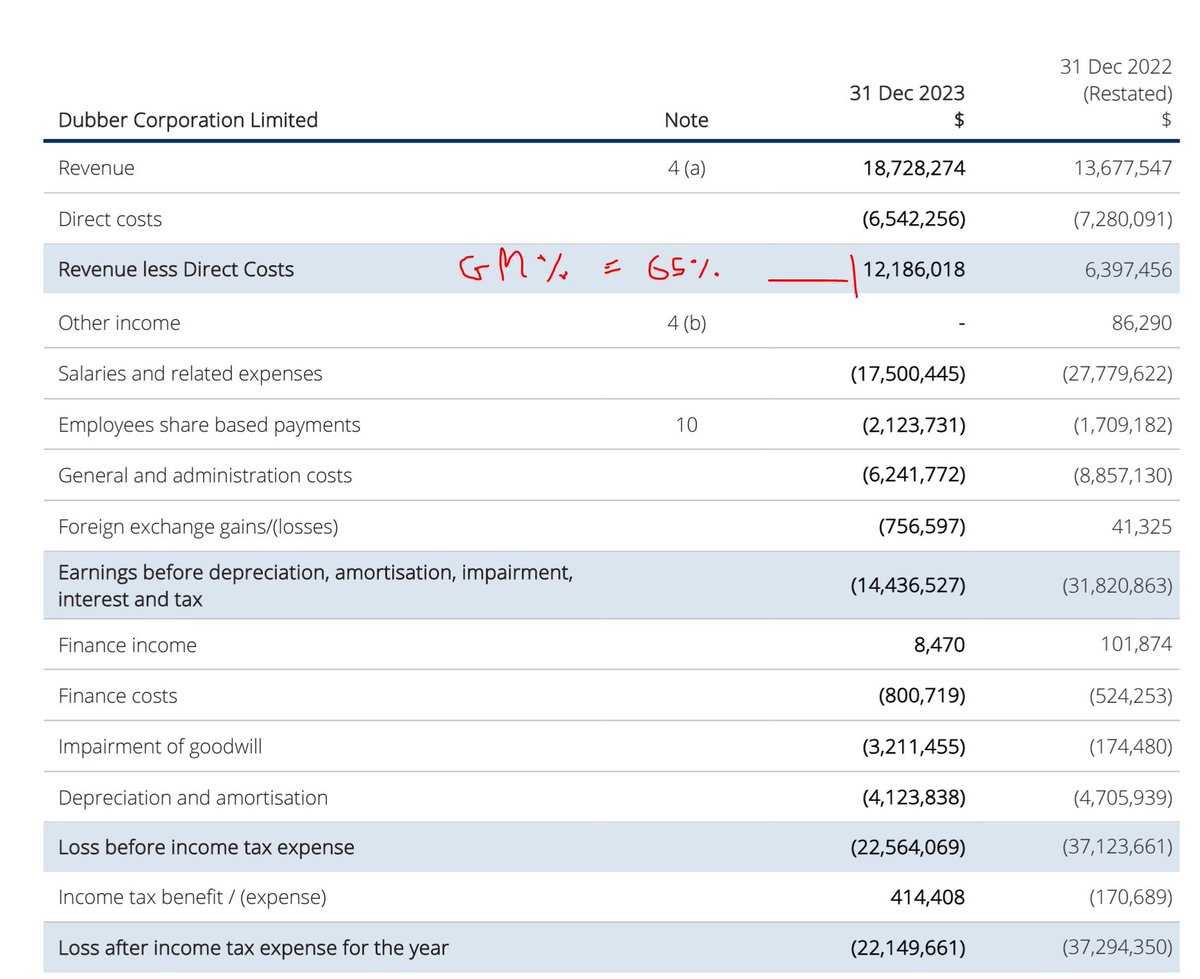Select impairment value (3,211,455)
1200x979 pixels.
[x=913, y=746]
